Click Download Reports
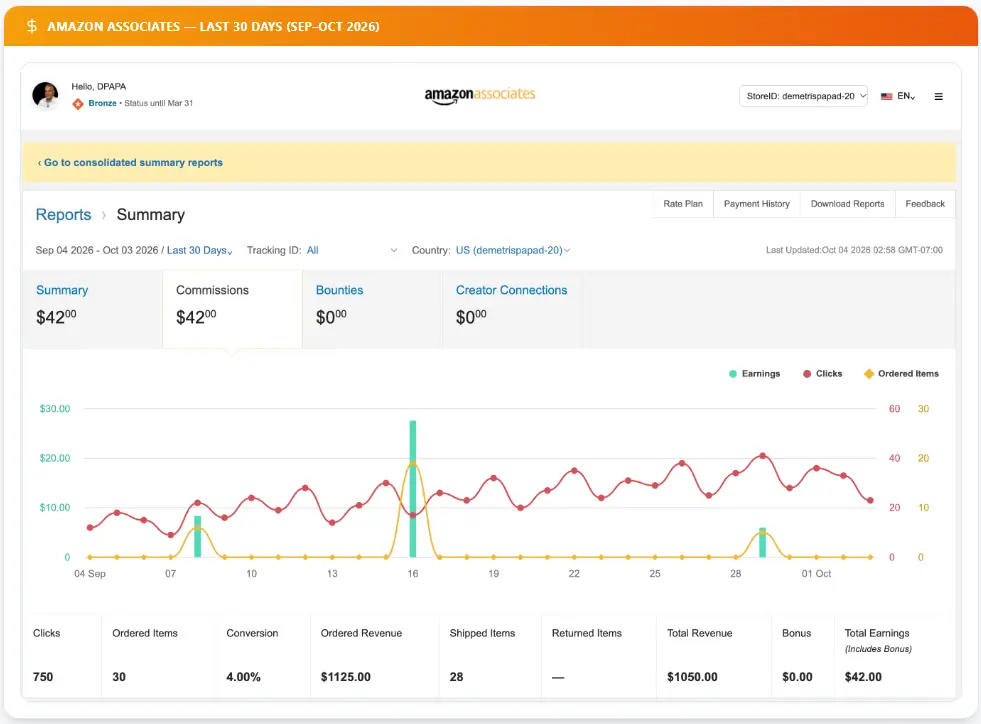Screen dimensions: 981x724 pyautogui.click(x=848, y=204)
